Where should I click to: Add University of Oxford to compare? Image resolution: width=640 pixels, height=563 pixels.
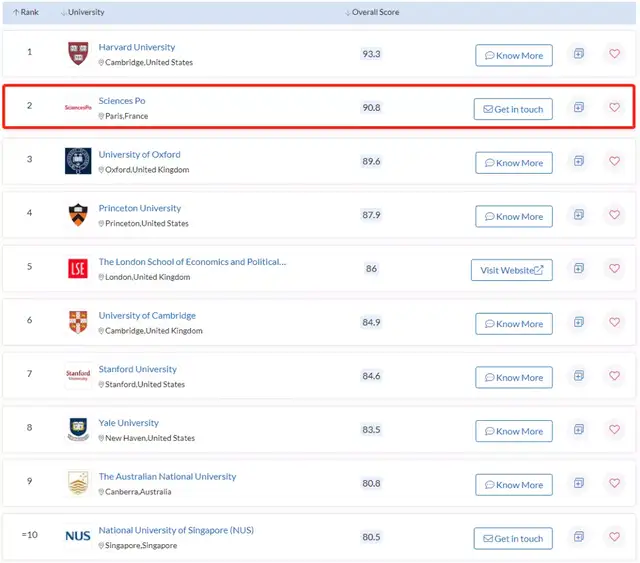tap(578, 161)
